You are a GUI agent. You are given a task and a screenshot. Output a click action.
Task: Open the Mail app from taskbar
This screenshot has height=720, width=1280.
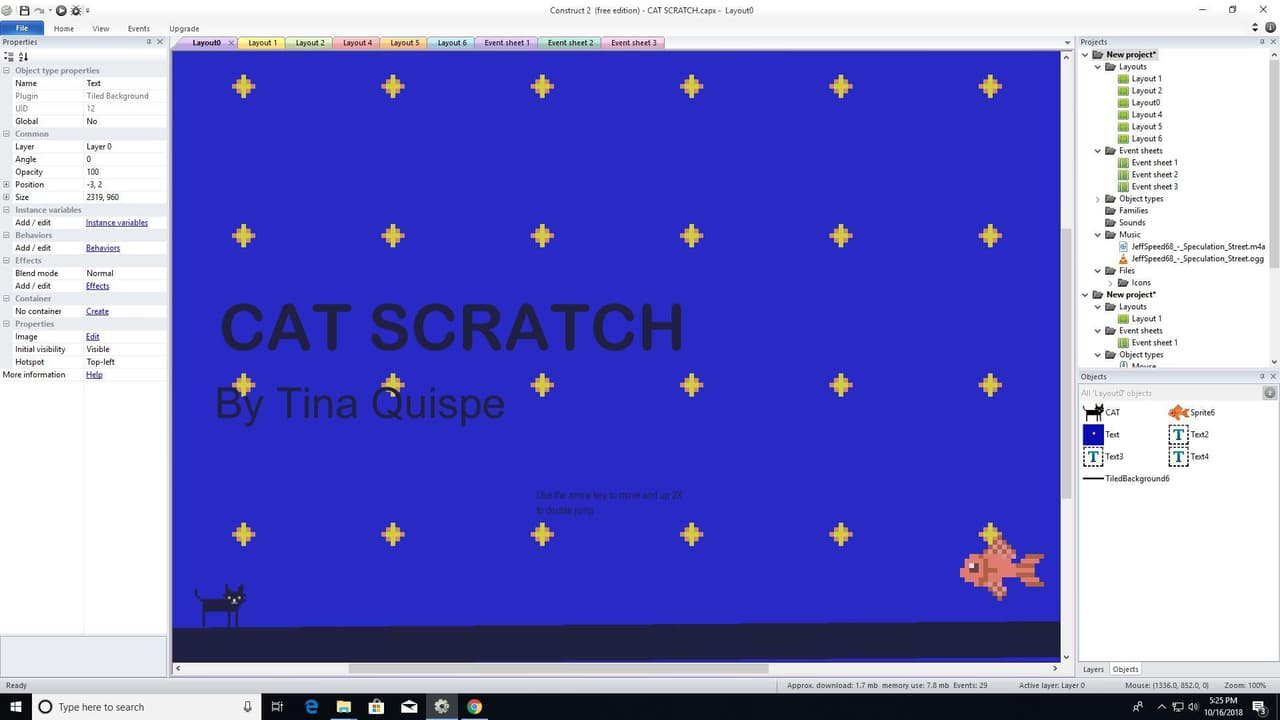(409, 707)
